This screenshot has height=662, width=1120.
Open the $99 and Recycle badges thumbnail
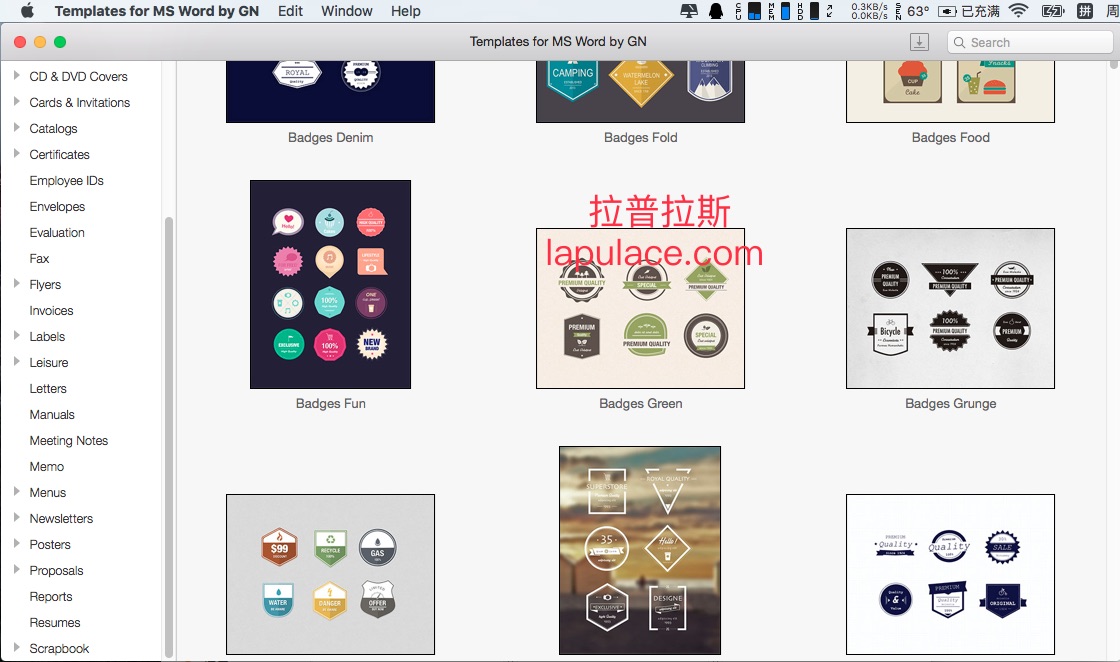tap(330, 574)
